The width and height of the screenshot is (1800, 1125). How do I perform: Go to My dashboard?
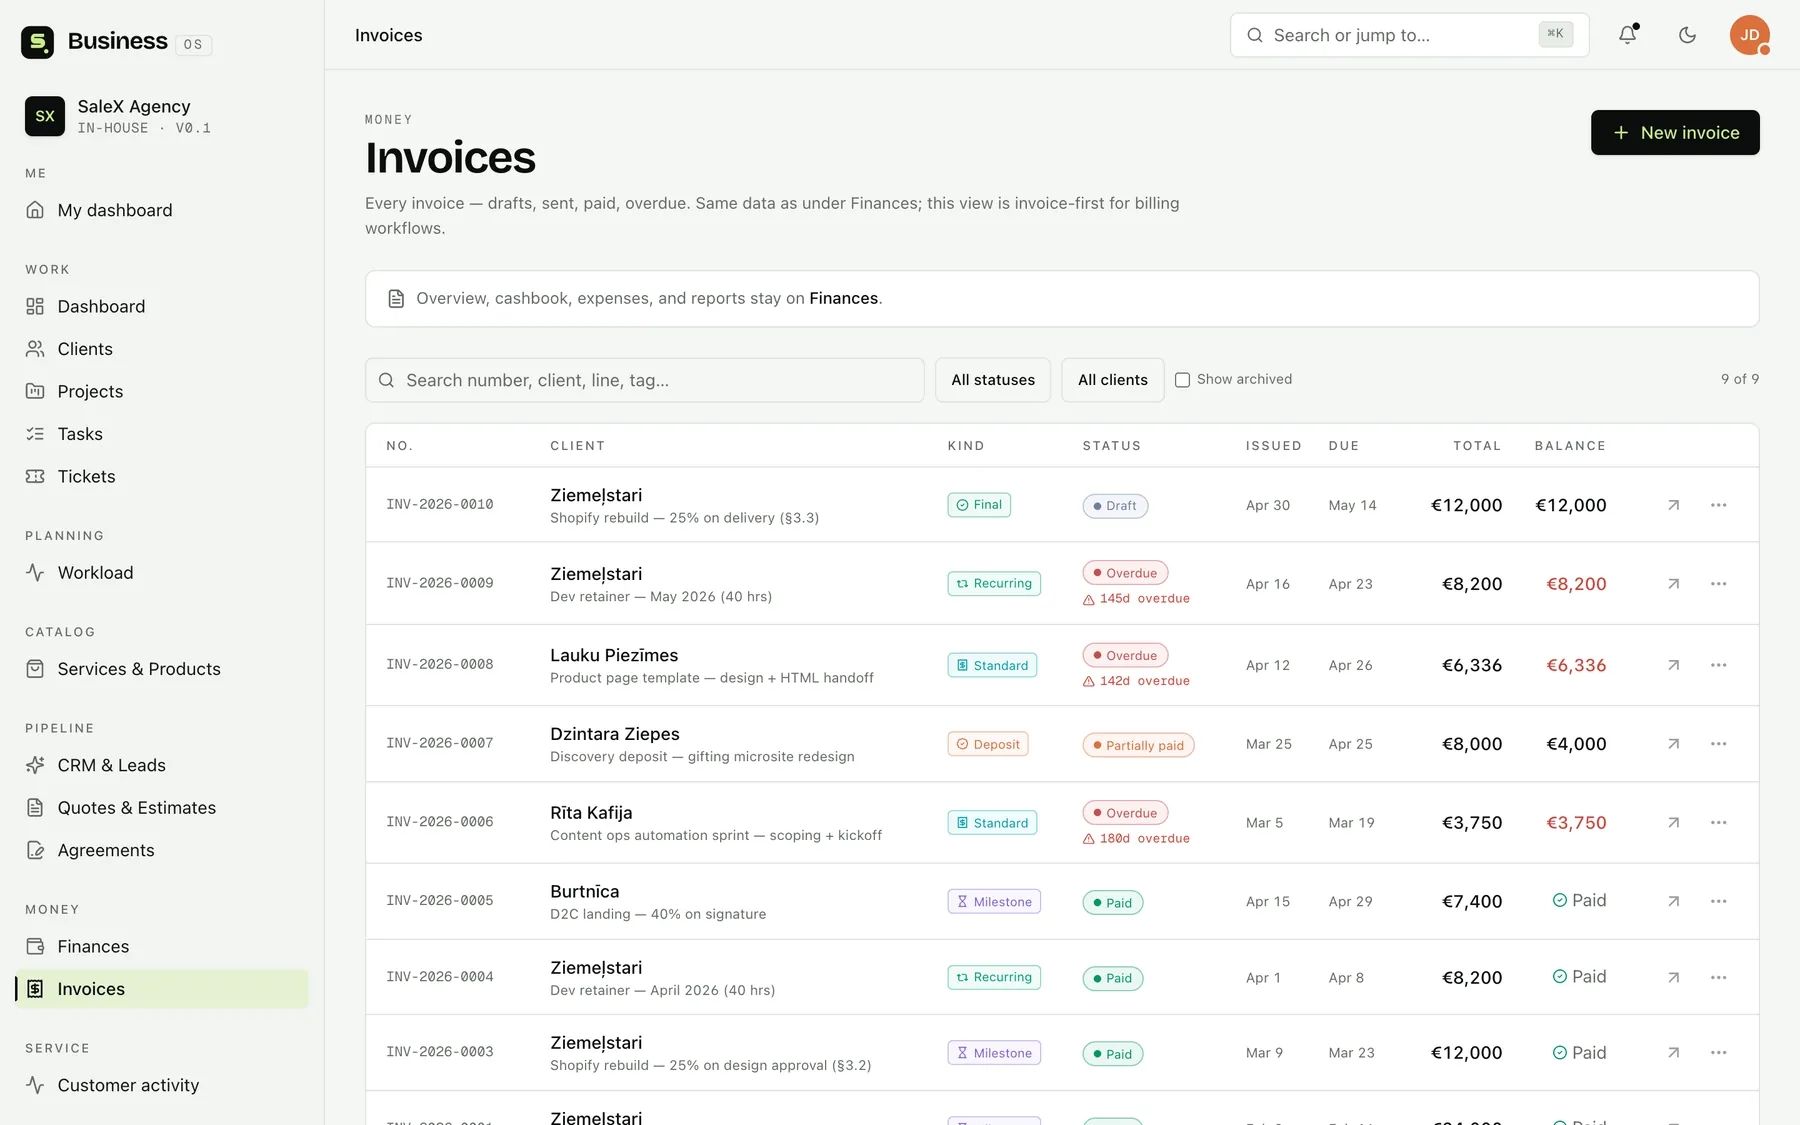click(x=162, y=210)
